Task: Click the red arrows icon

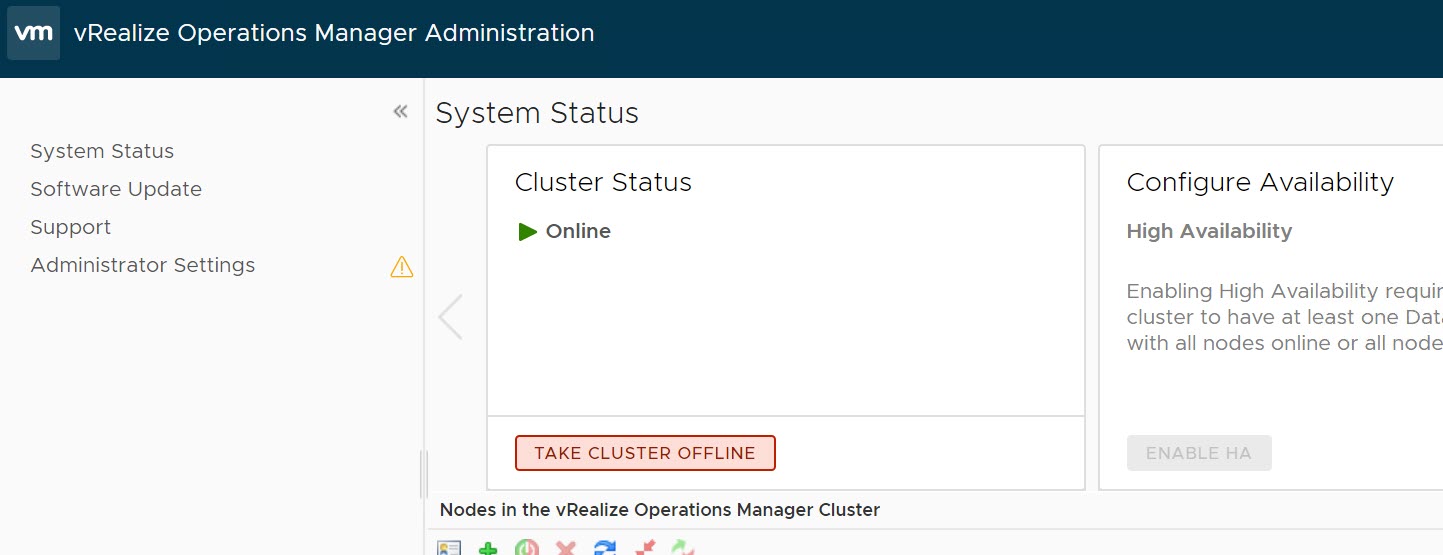Action: [644, 548]
